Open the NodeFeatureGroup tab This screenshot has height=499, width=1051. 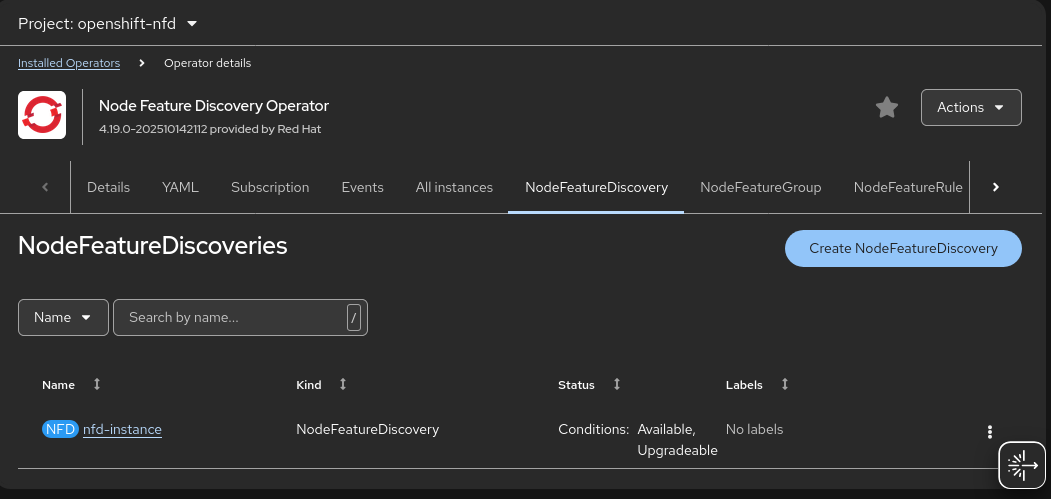(760, 187)
